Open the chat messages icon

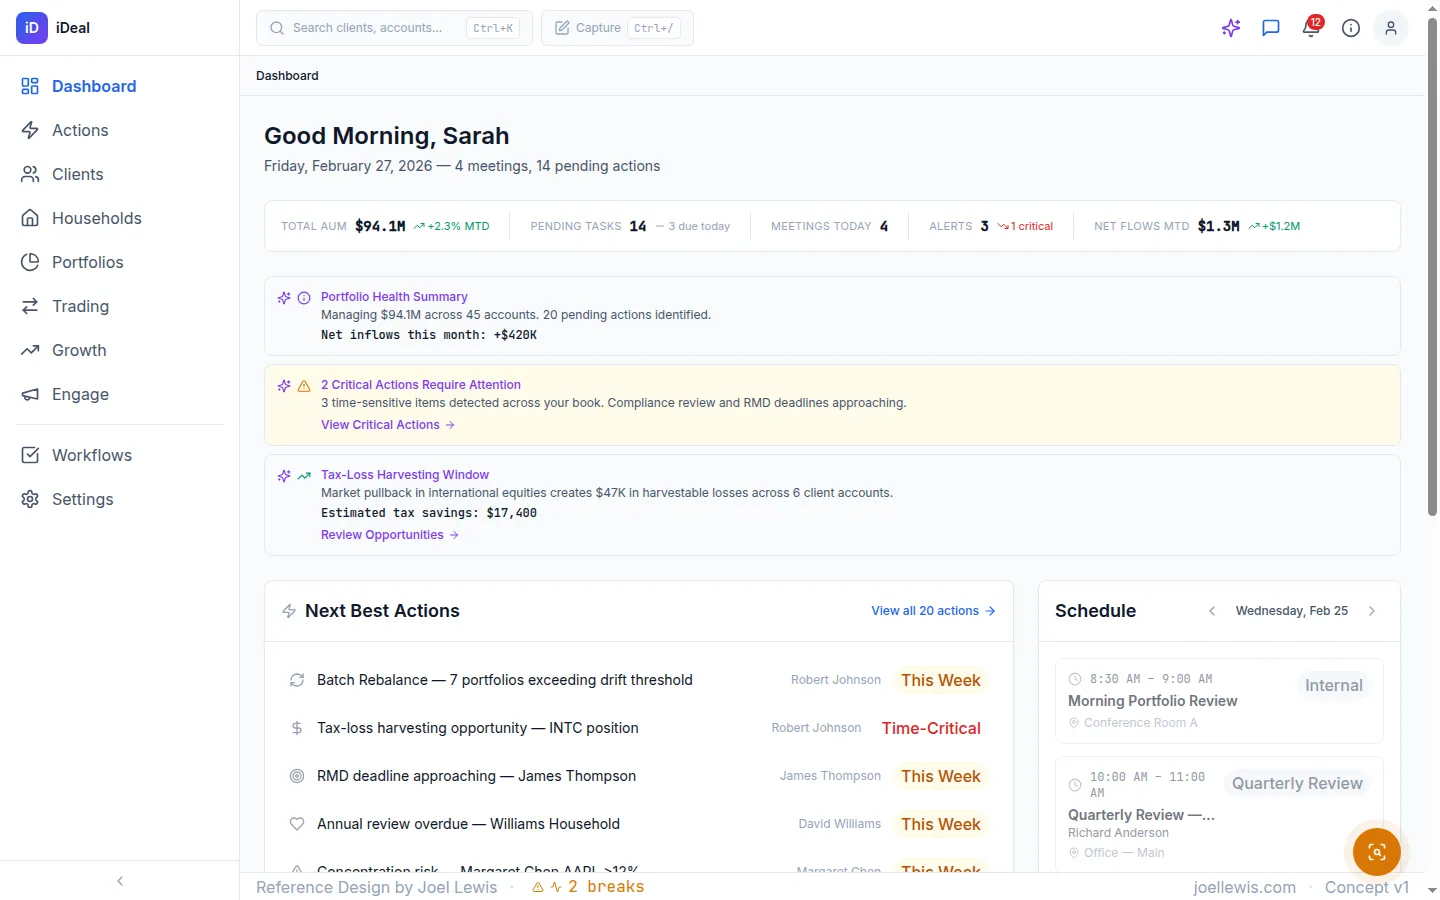(1270, 28)
